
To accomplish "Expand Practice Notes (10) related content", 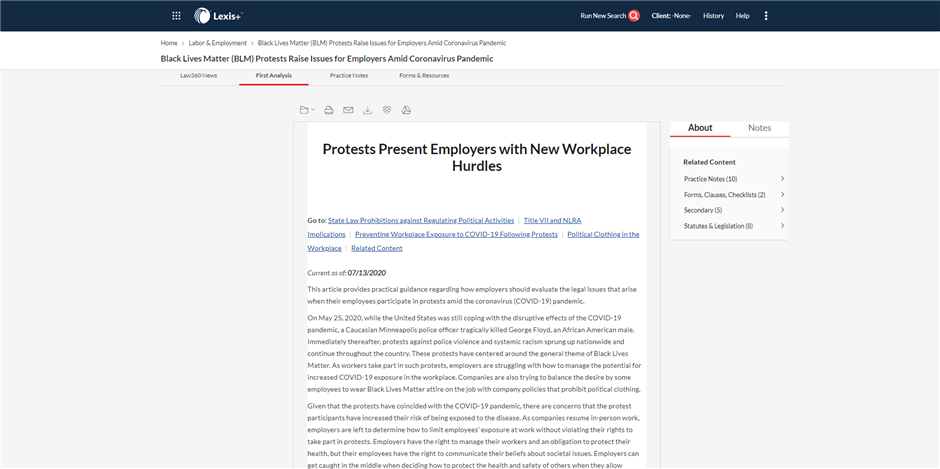I will coord(781,179).
